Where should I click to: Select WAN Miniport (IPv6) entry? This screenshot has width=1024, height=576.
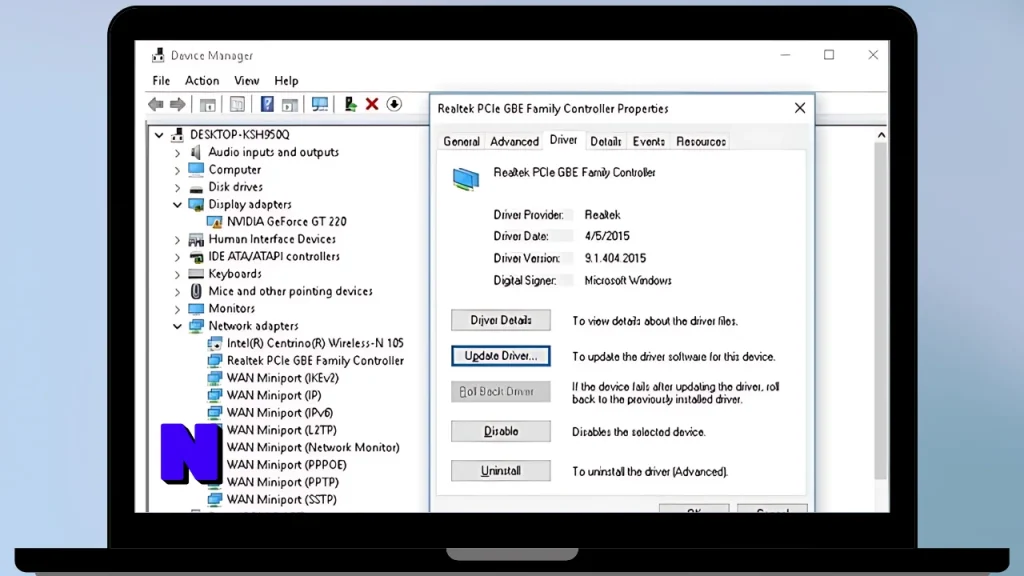(x=280, y=413)
